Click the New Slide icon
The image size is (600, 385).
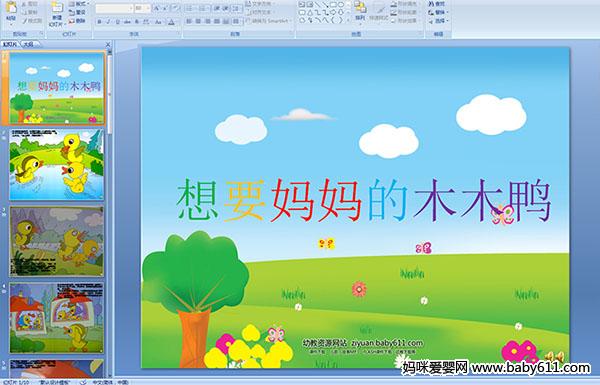pos(57,8)
